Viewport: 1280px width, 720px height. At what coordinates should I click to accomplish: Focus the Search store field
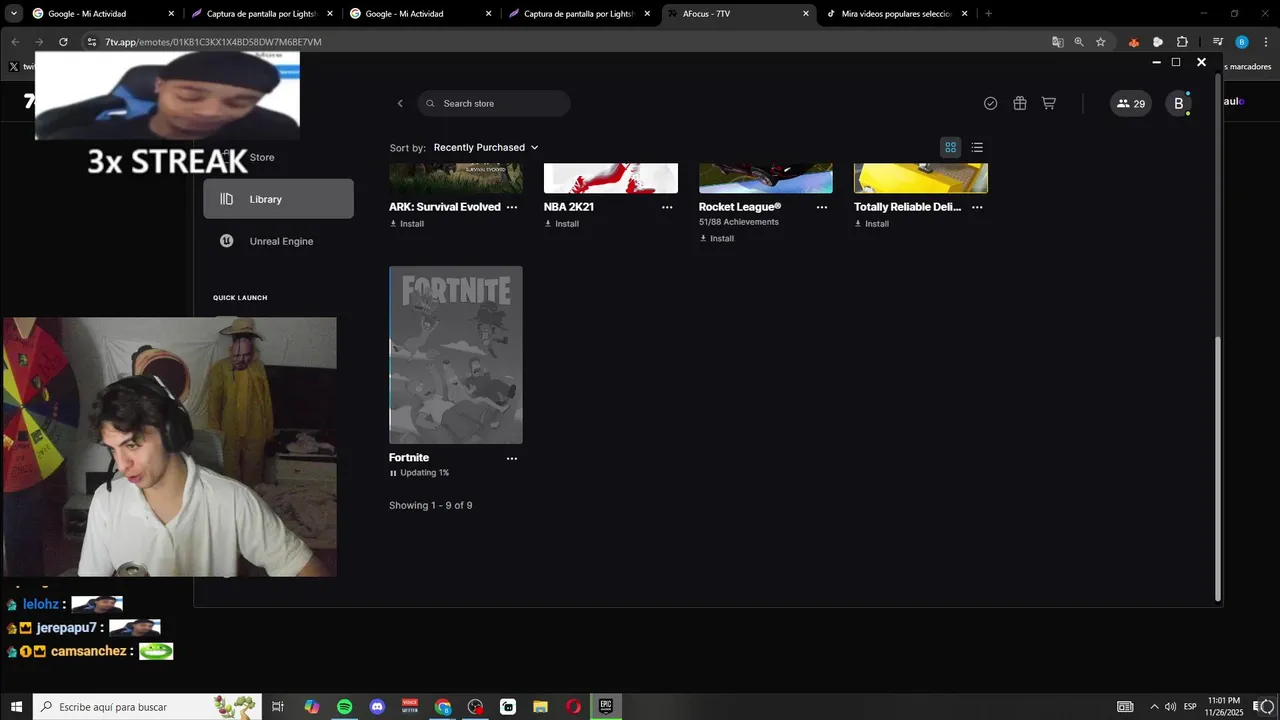494,103
